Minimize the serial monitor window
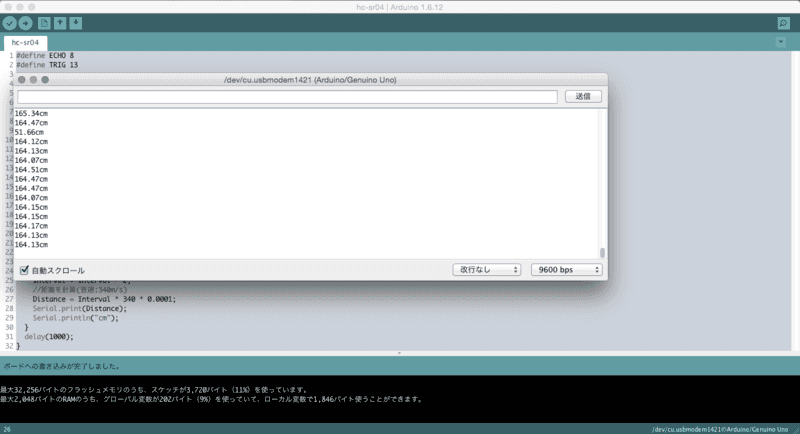The image size is (800, 434). pos(33,79)
